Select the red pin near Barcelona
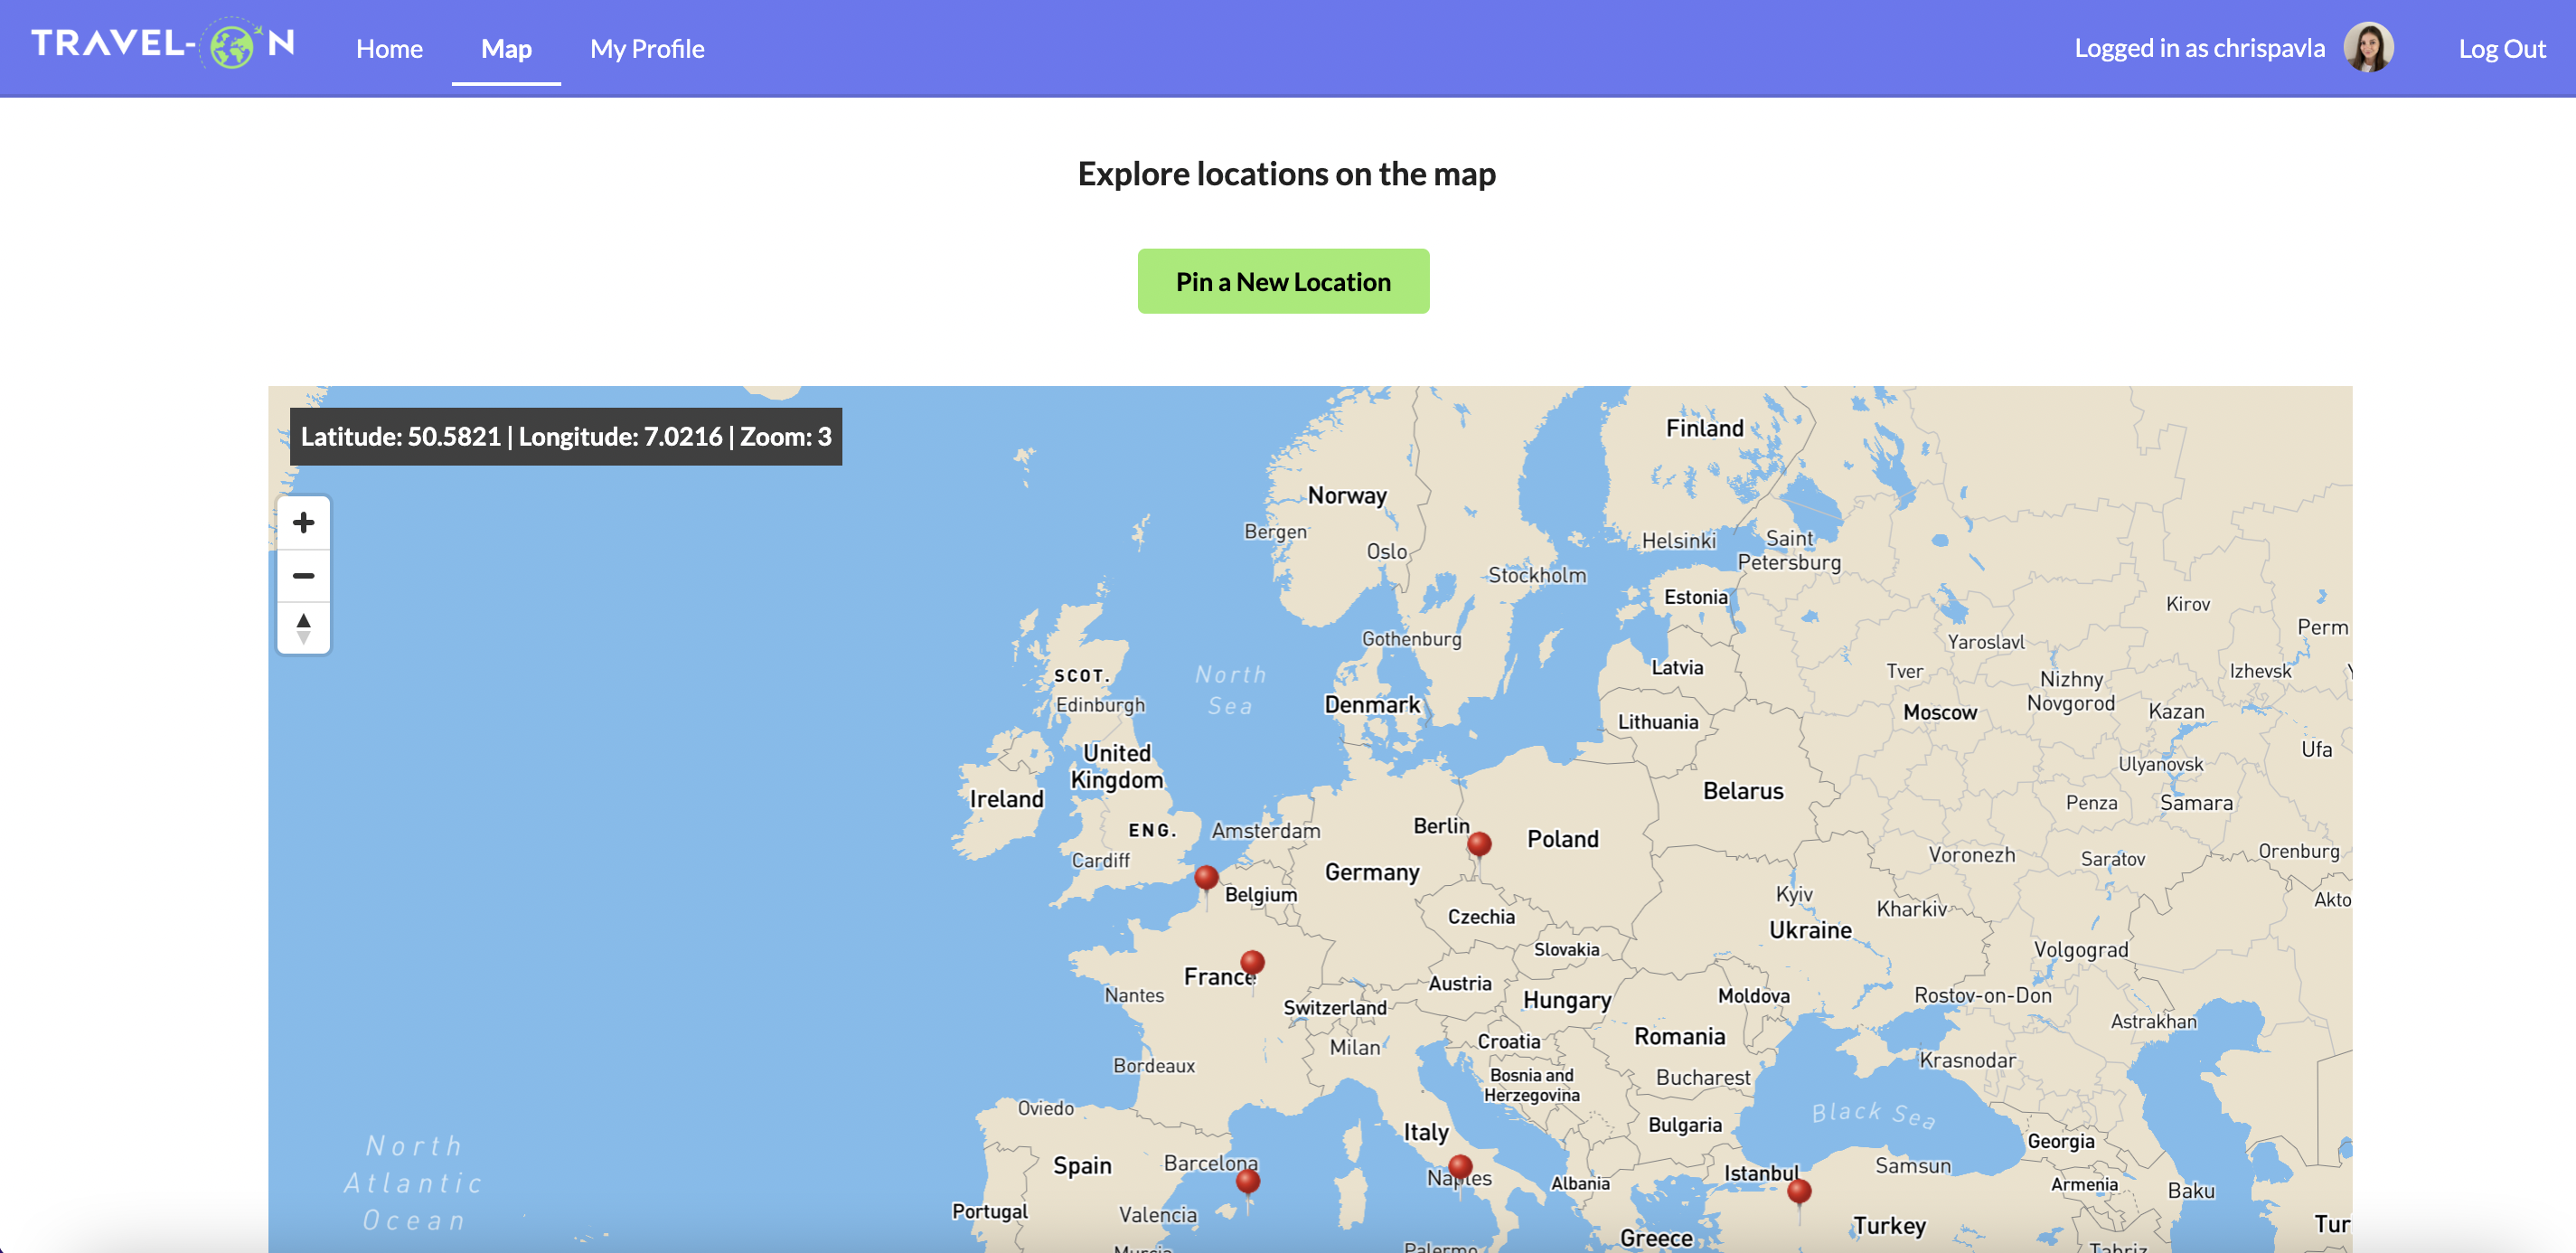The width and height of the screenshot is (2576, 1253). click(1246, 1181)
